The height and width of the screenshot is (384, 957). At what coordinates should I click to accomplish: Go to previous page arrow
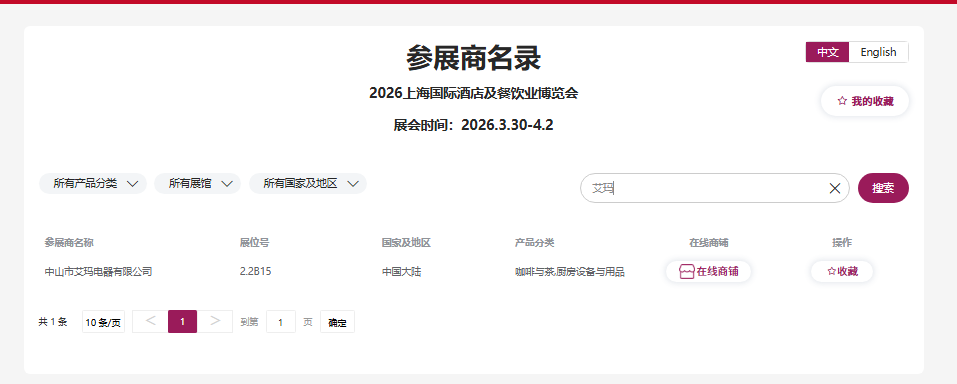pyautogui.click(x=150, y=321)
